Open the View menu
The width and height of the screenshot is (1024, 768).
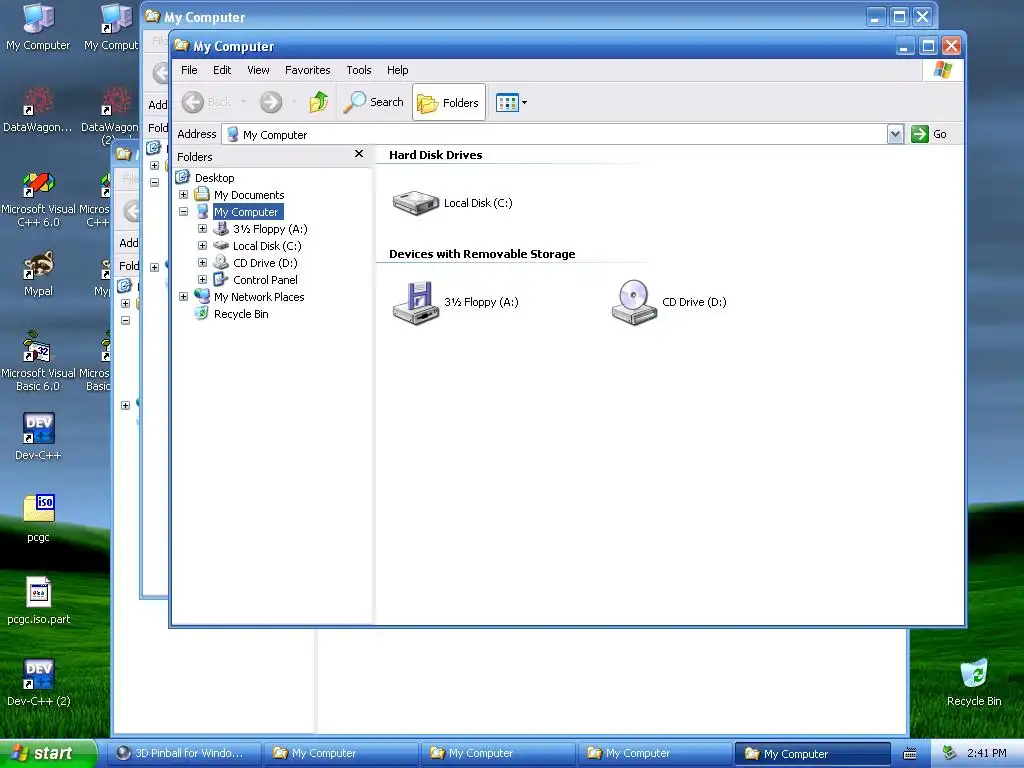(258, 70)
